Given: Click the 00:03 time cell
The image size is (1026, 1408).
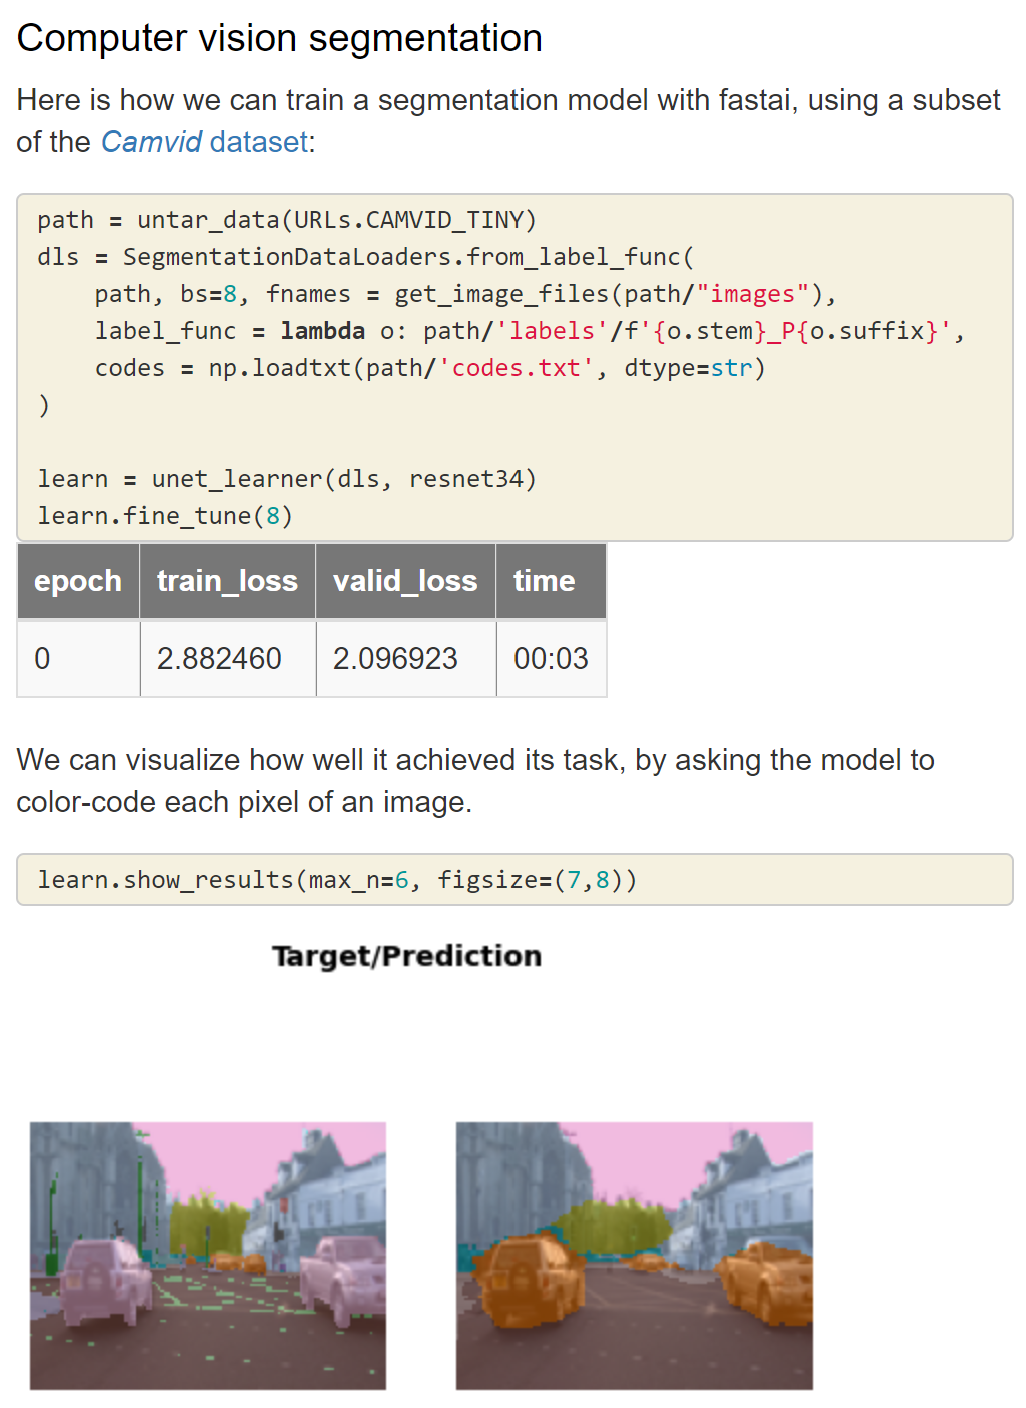Looking at the screenshot, I should (551, 659).
